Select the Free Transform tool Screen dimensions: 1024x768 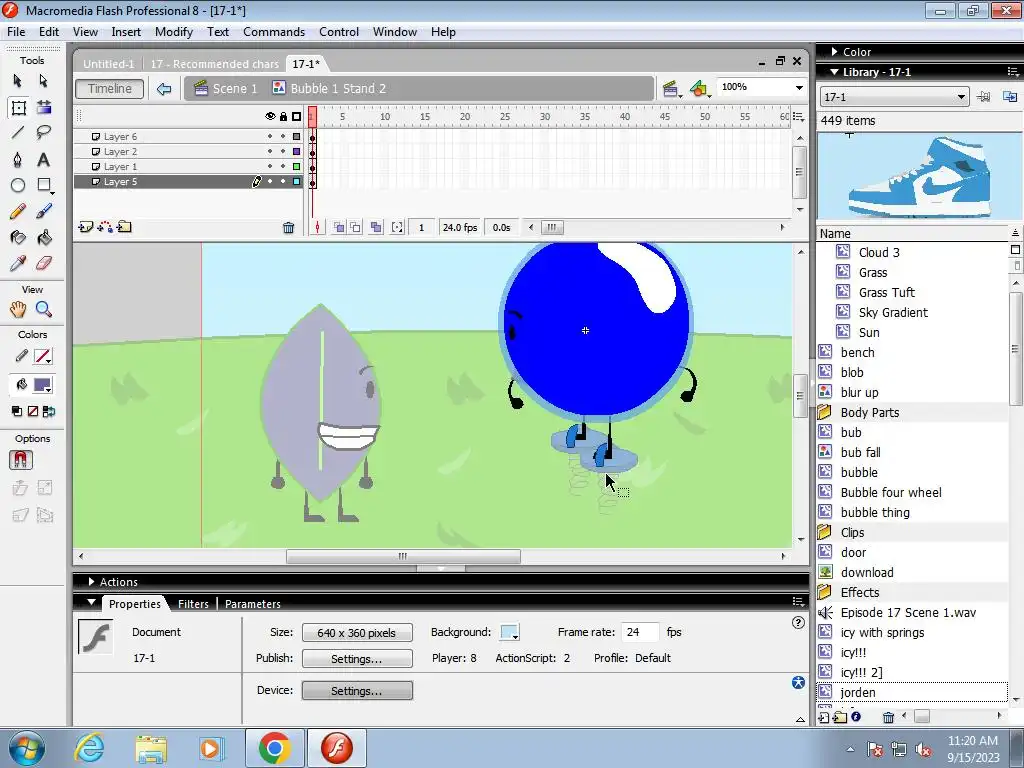[x=18, y=108]
